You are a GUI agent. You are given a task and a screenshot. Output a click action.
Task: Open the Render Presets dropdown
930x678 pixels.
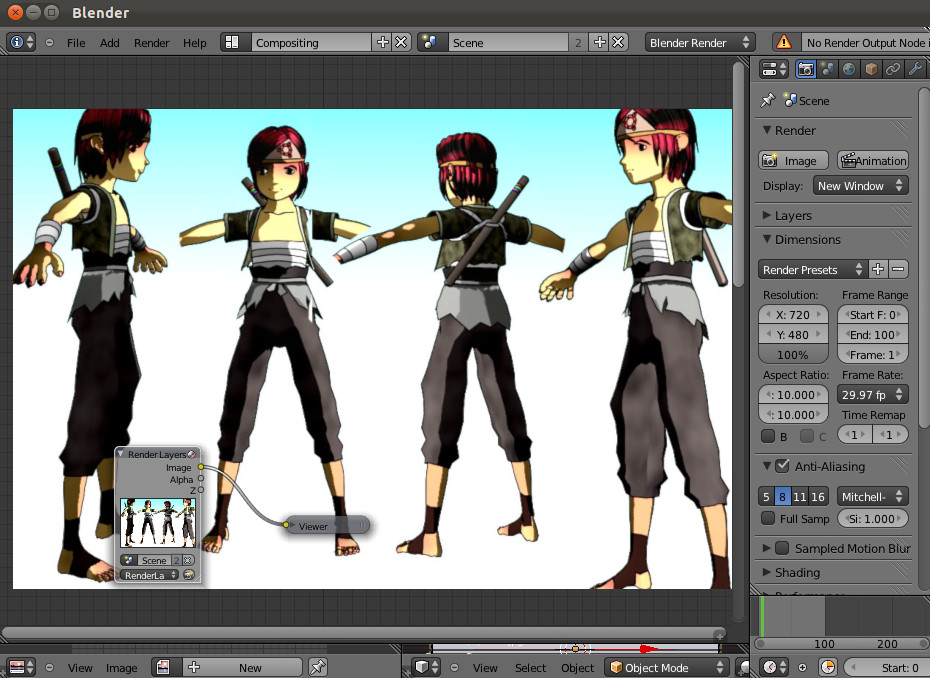pyautogui.click(x=813, y=269)
